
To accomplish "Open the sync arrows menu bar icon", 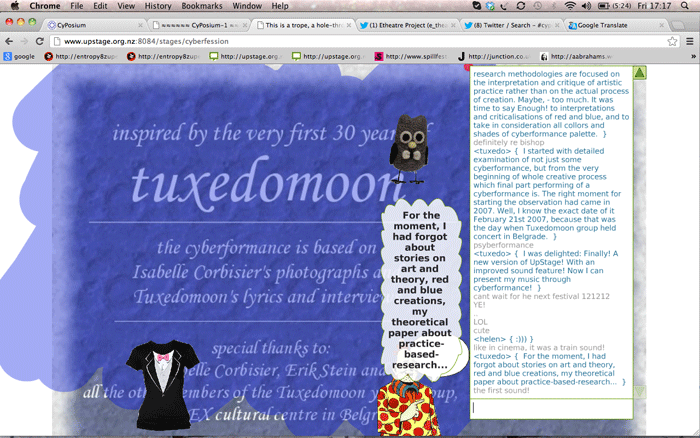I will click(521, 6).
